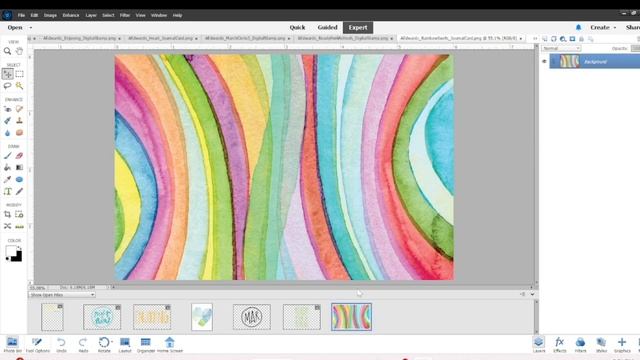The image size is (640, 360).
Task: Toggle the Tool Options panel
Action: [38, 344]
